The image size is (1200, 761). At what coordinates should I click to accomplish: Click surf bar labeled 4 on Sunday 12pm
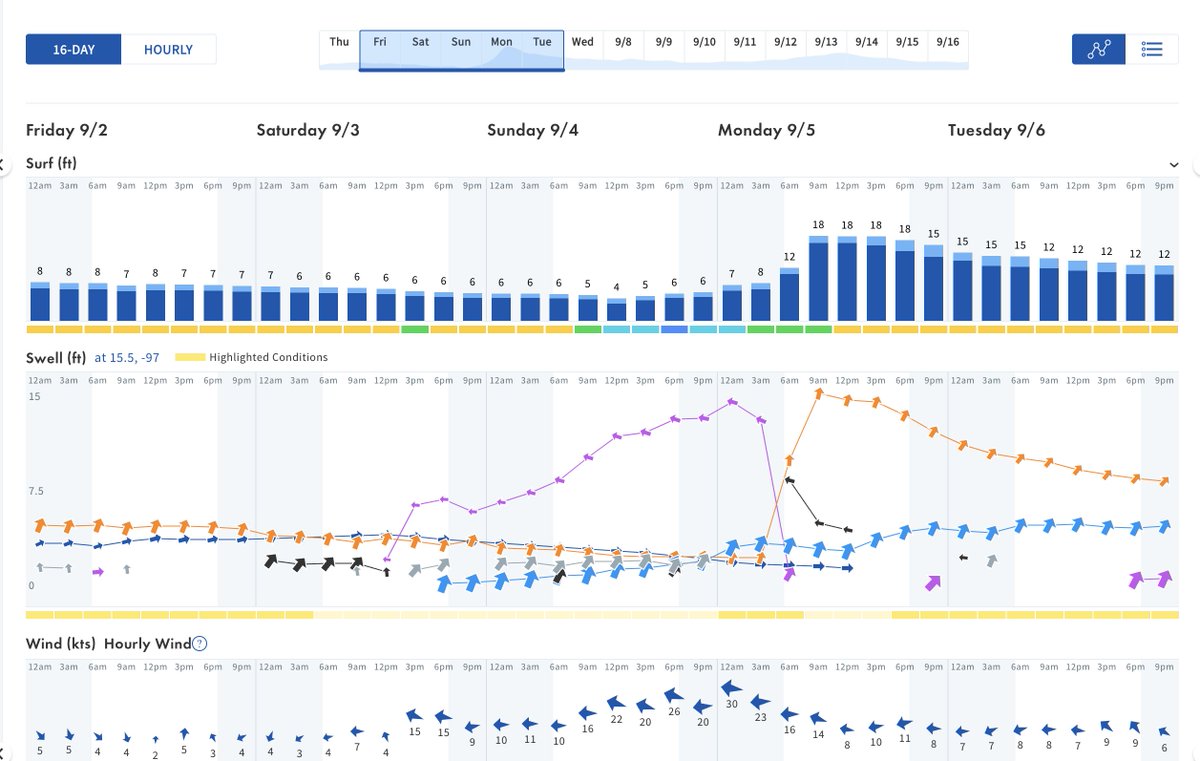(616, 308)
